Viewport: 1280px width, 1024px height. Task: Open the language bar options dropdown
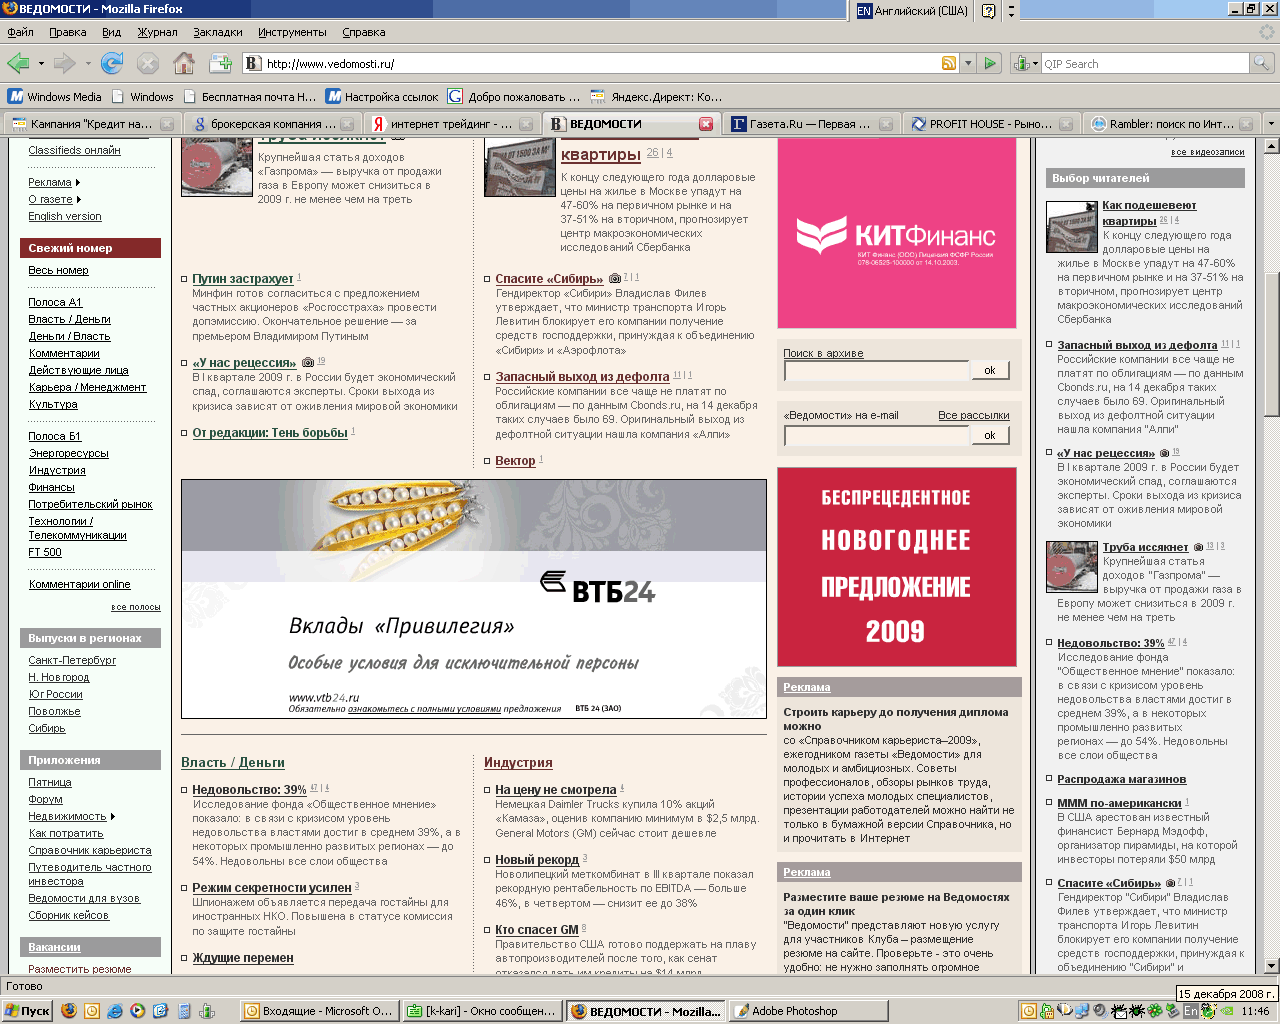pos(1011,11)
